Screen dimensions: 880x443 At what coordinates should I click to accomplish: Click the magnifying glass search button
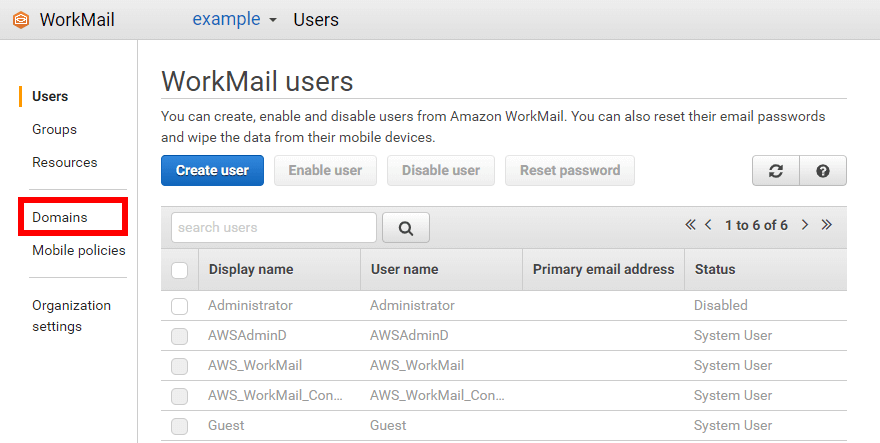pos(406,228)
